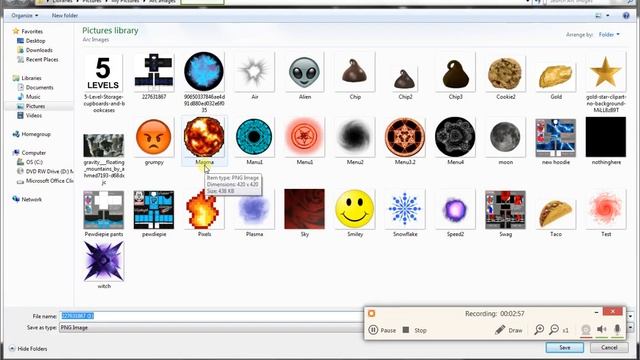640x360 pixels.
Task: Toggle webcam in recorder toolbar
Action: 586,330
